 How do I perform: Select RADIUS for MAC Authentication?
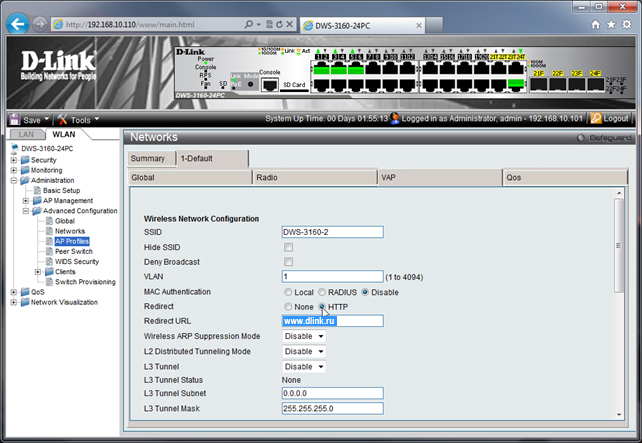(x=322, y=291)
